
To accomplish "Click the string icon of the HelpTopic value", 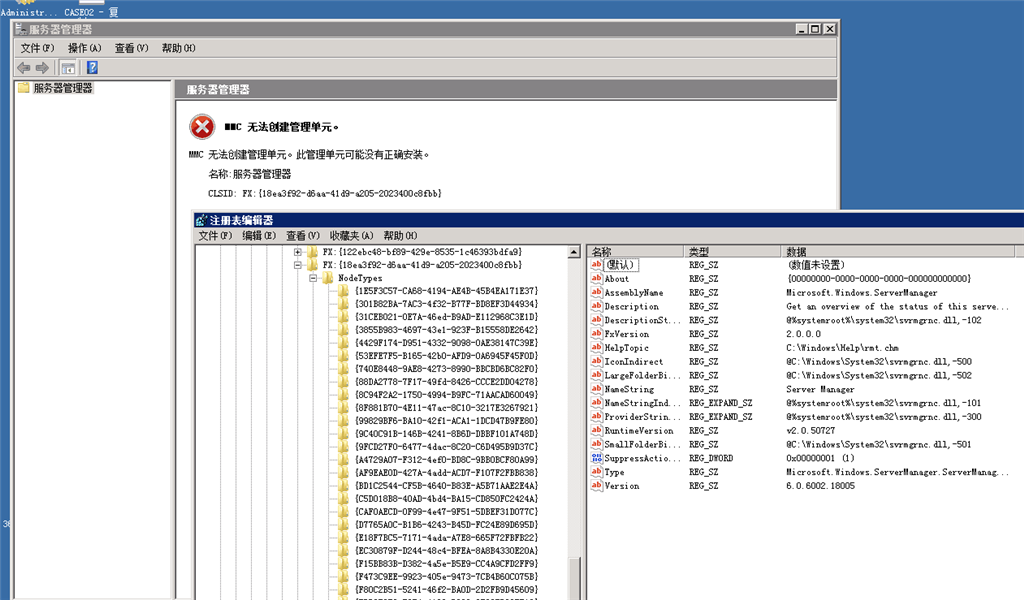I will (x=596, y=347).
